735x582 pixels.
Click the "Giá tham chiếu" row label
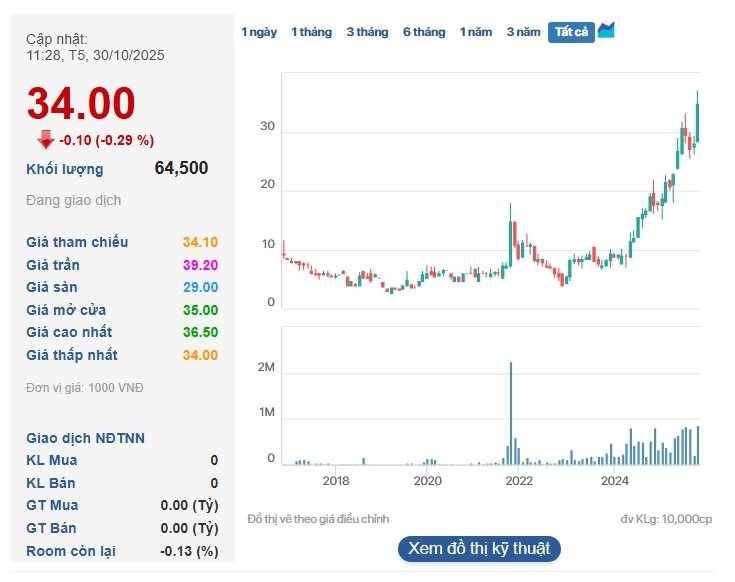point(77,242)
